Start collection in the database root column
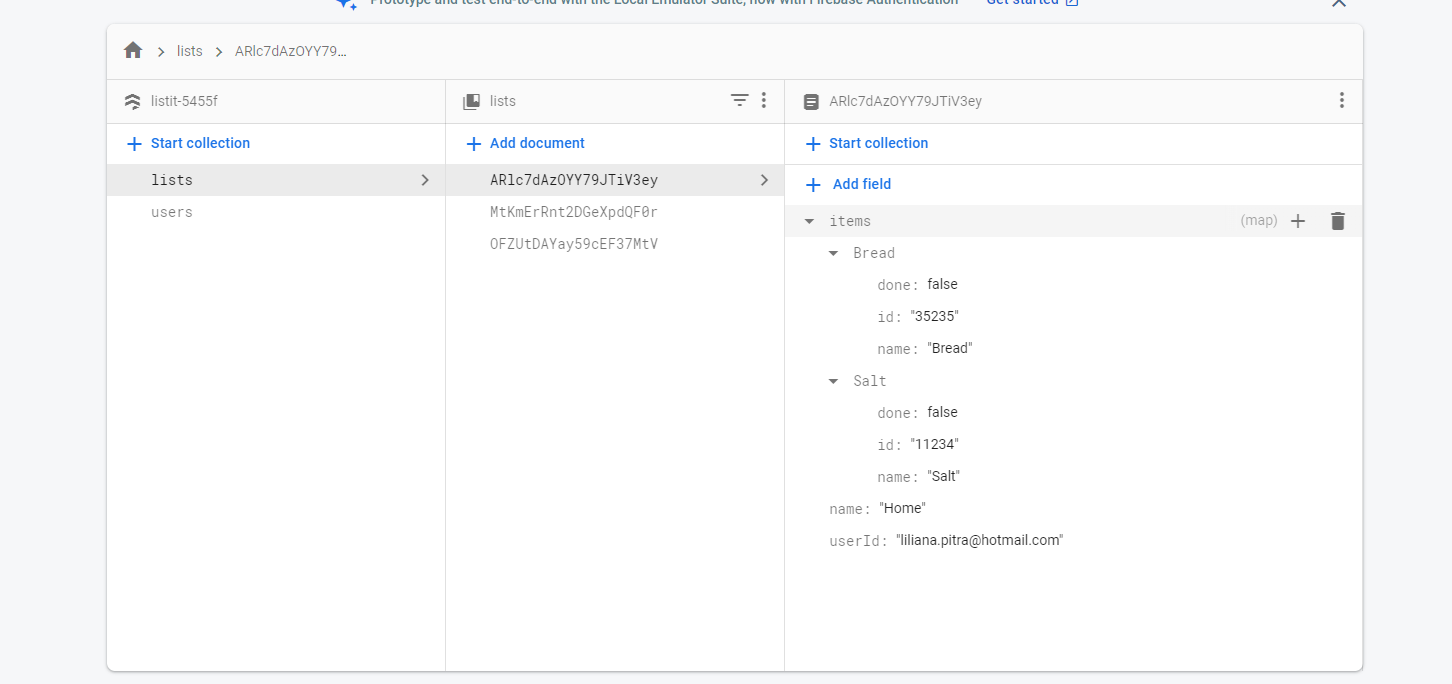 point(188,143)
